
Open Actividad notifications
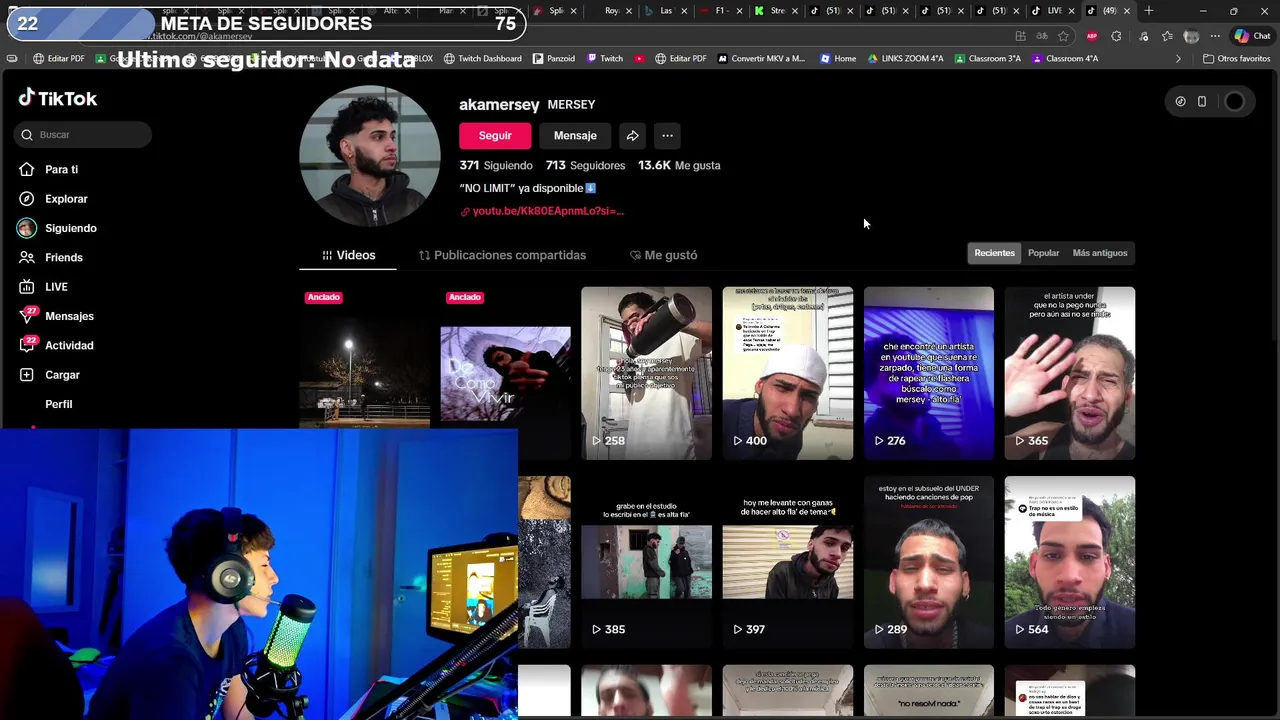point(56,346)
